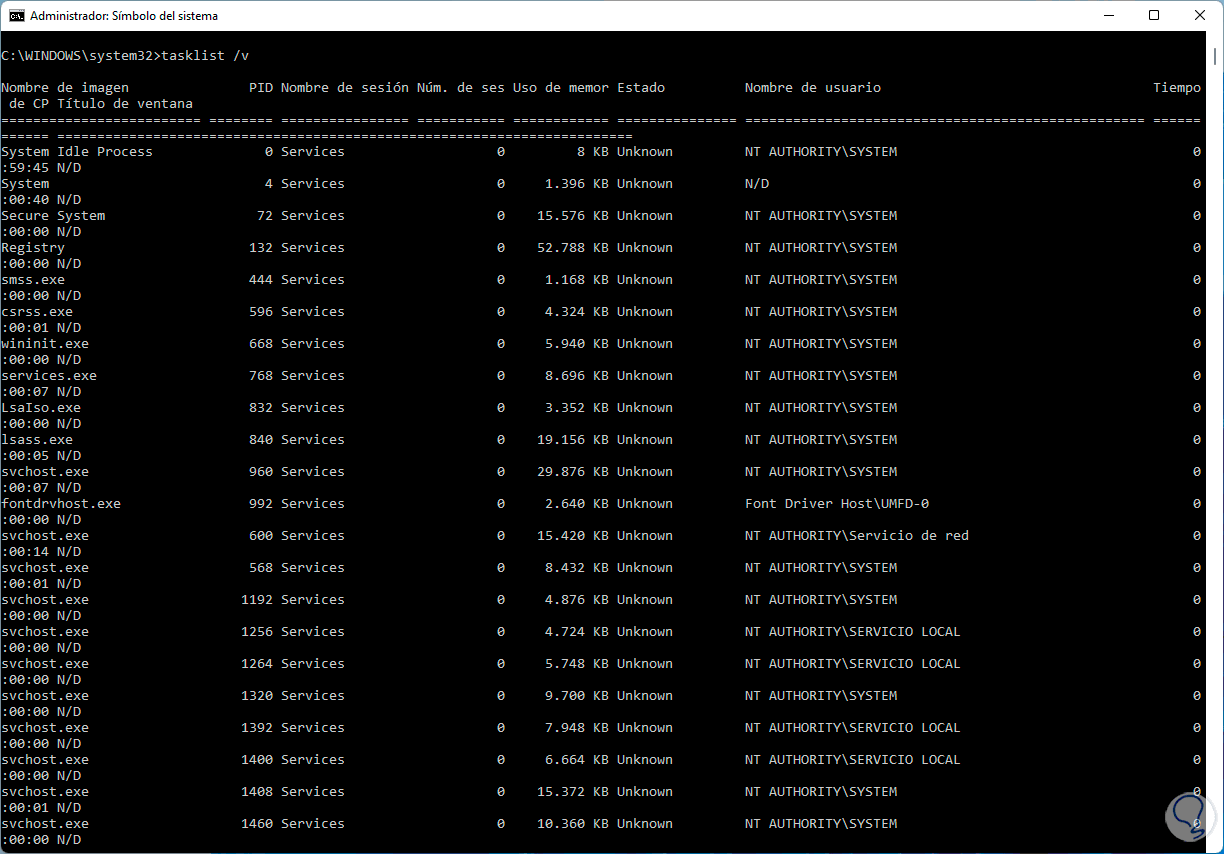Screen dimensions: 1224x854
Task: Select the fontdrvhost.exe entry
Action: 60,503
